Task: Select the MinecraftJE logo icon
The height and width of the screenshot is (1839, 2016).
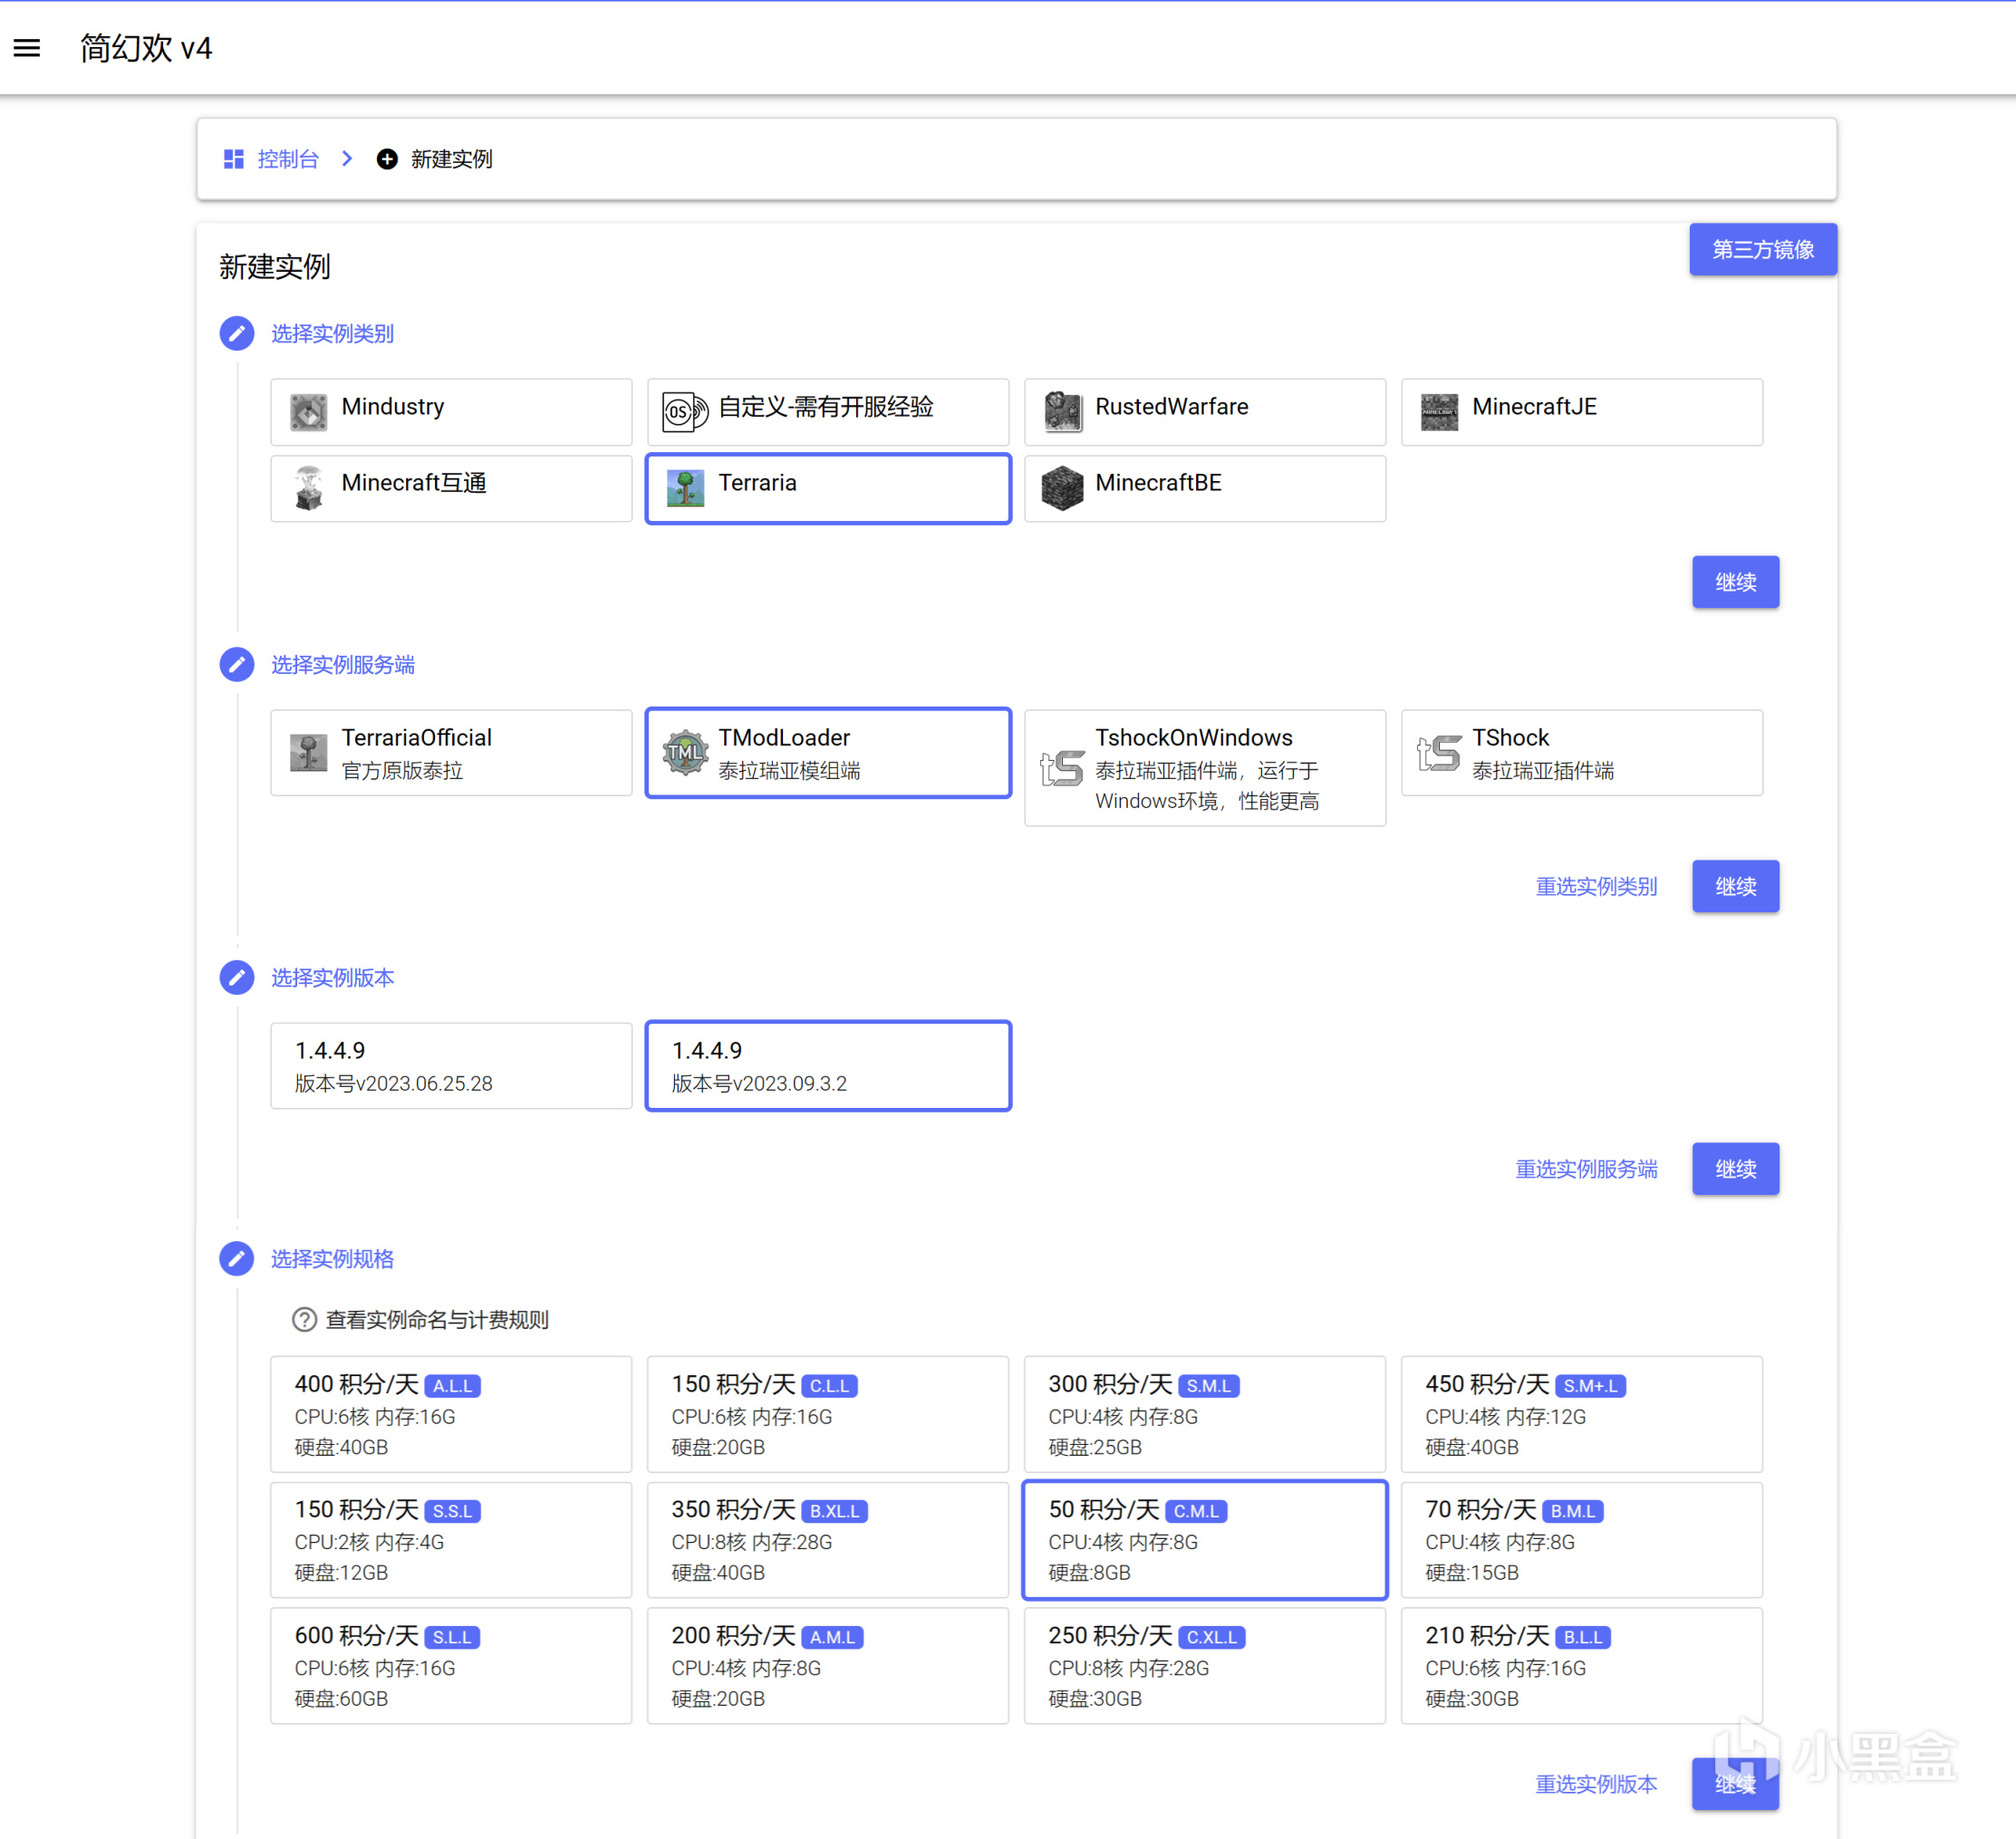Action: (x=1439, y=411)
